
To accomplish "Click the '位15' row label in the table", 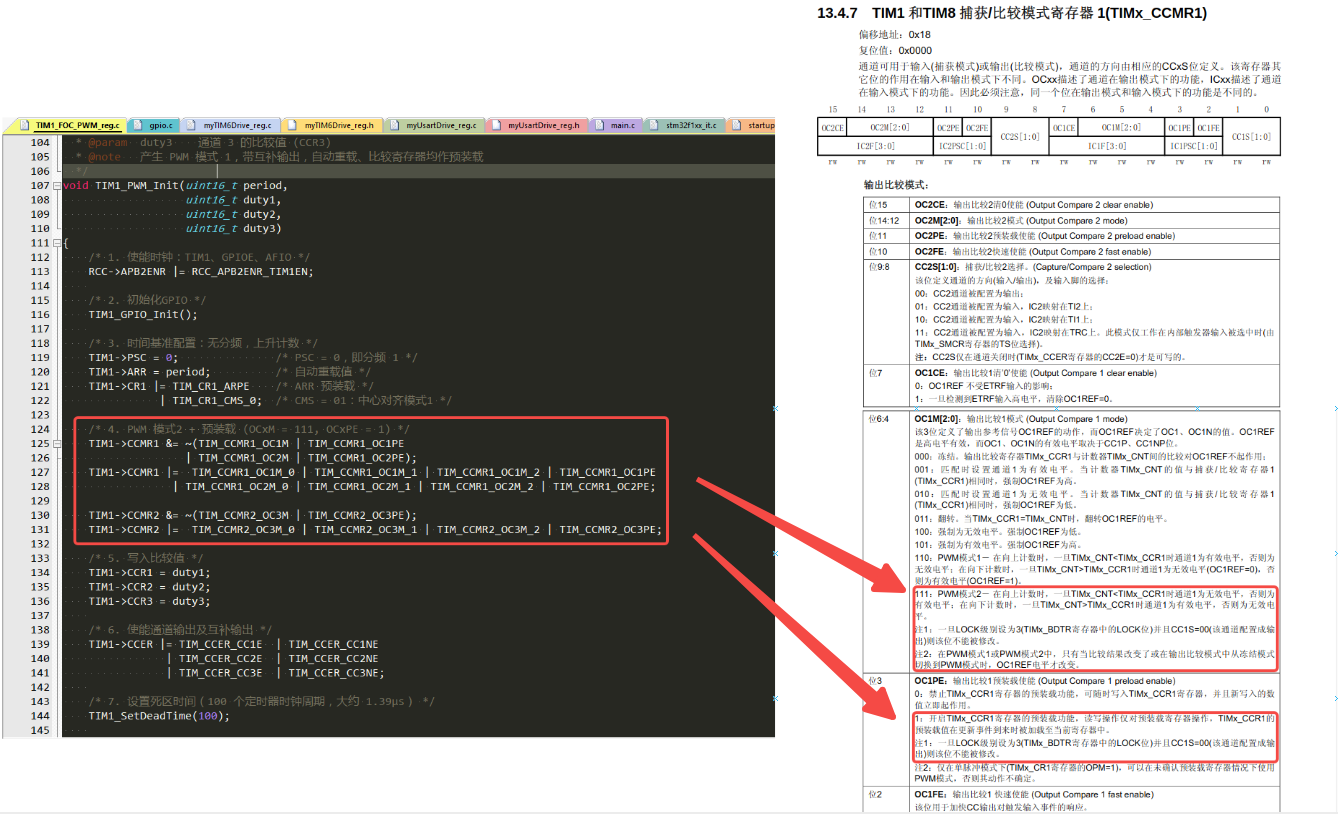I will [x=878, y=205].
